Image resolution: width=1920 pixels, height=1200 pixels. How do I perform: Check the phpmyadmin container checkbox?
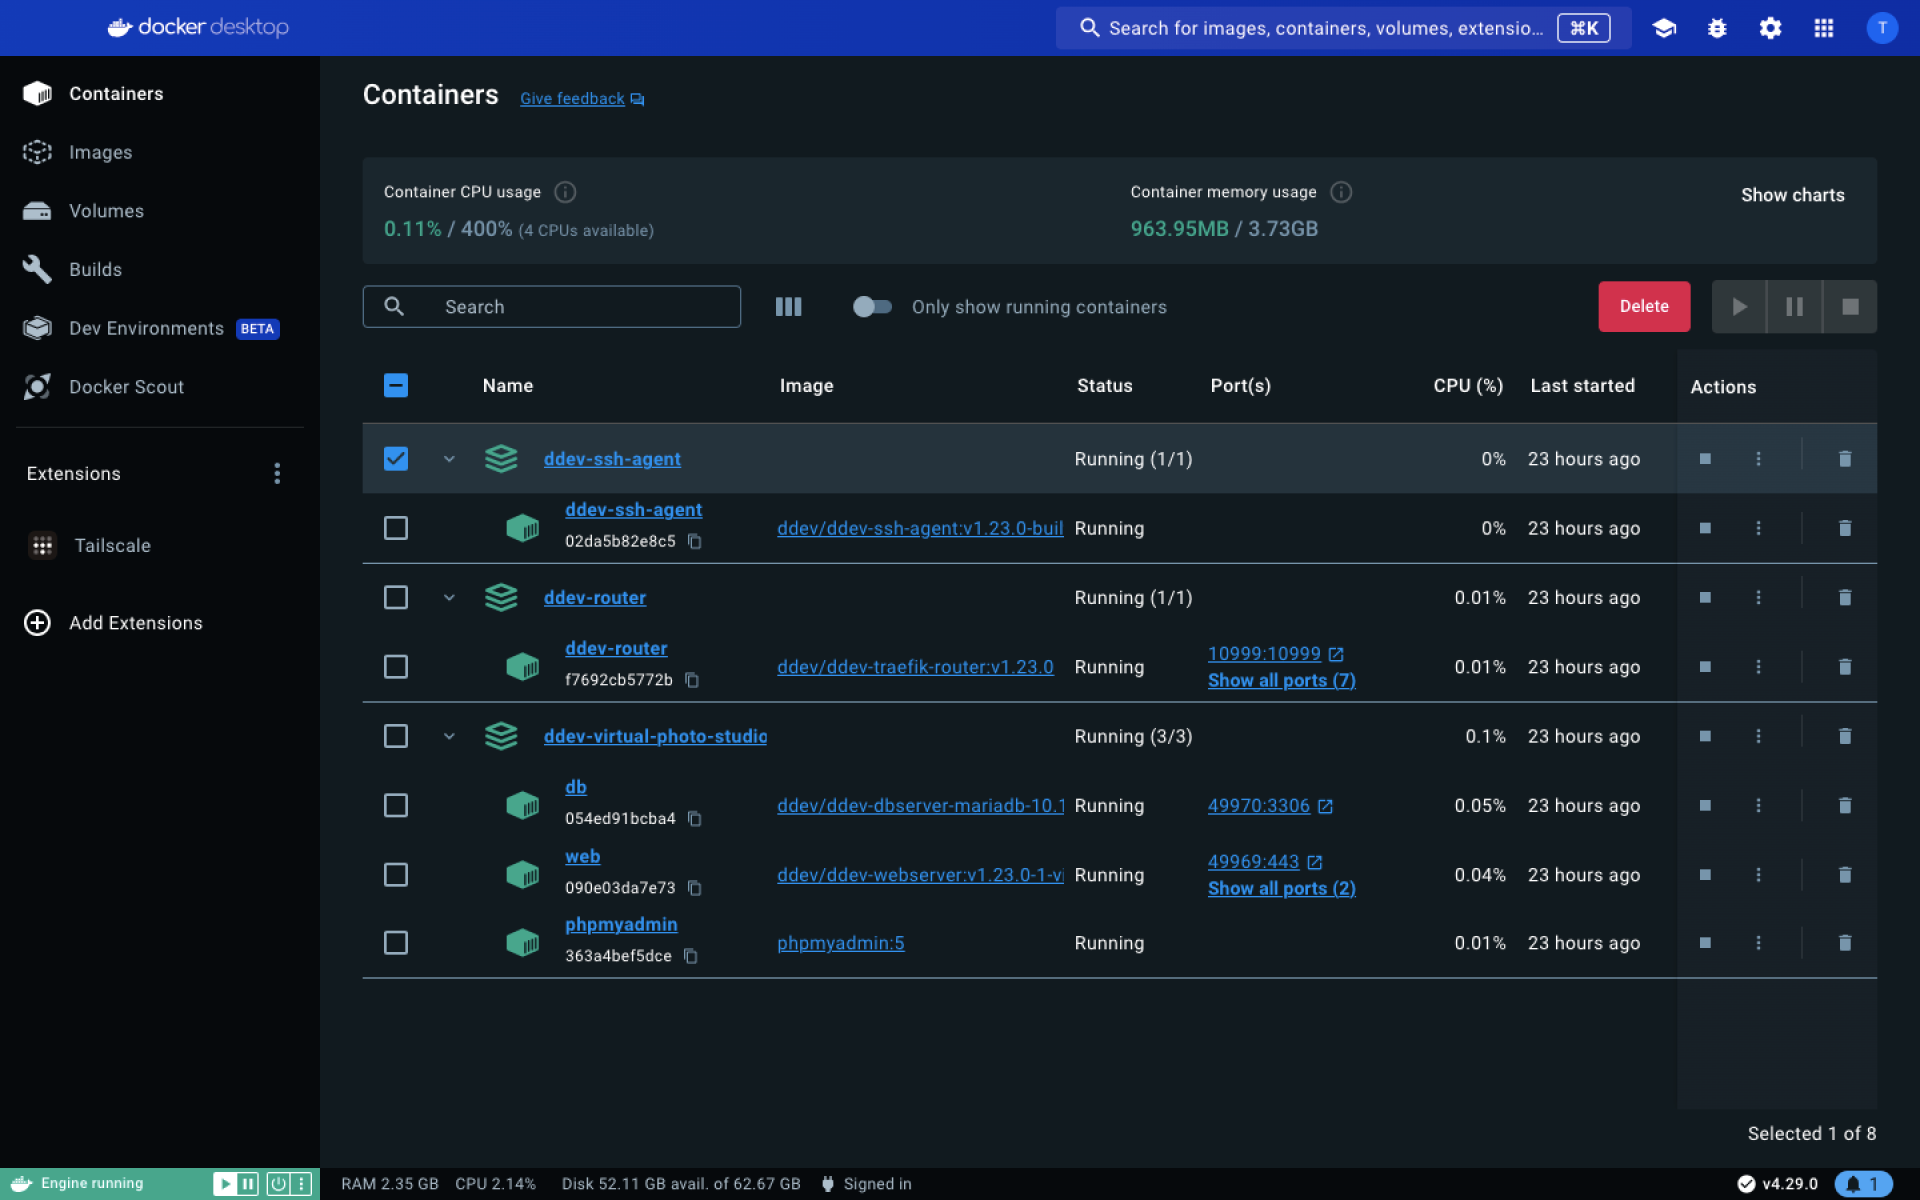396,943
